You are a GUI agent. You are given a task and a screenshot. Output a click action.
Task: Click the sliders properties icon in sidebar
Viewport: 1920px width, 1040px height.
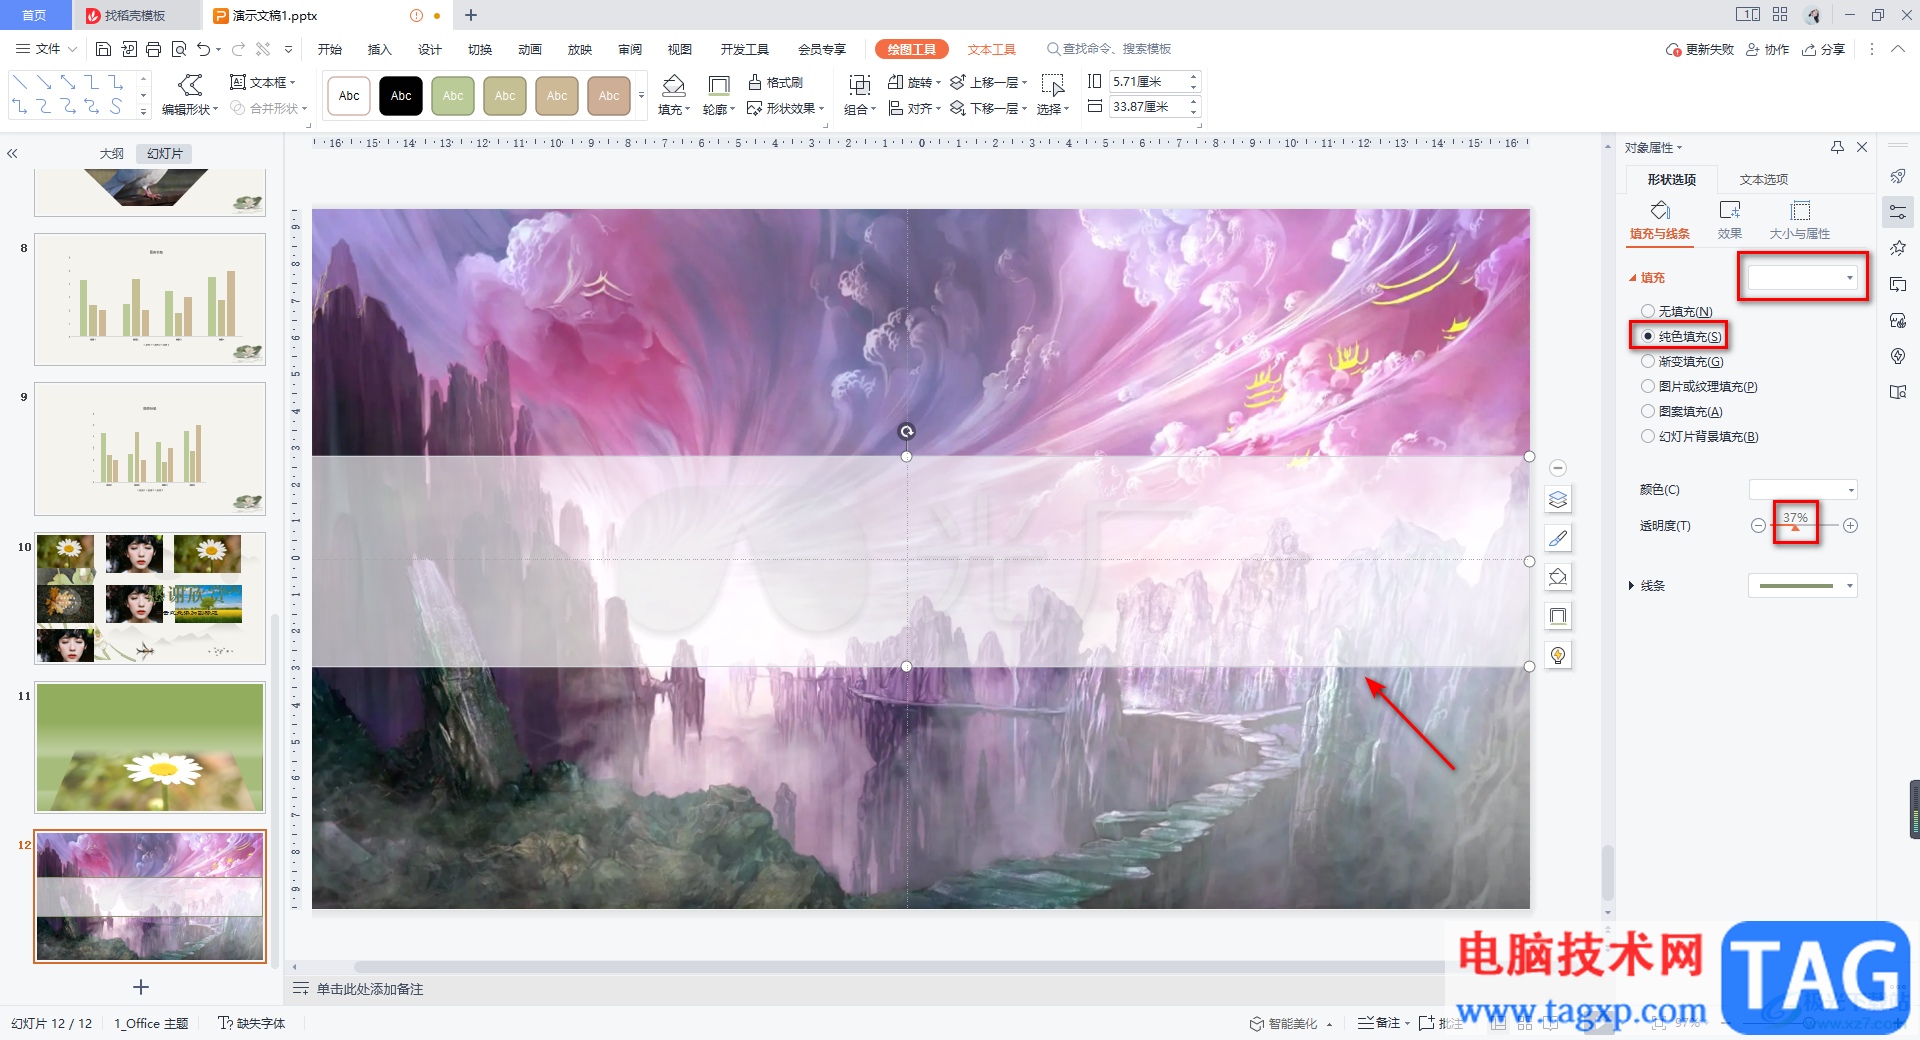[x=1898, y=212]
